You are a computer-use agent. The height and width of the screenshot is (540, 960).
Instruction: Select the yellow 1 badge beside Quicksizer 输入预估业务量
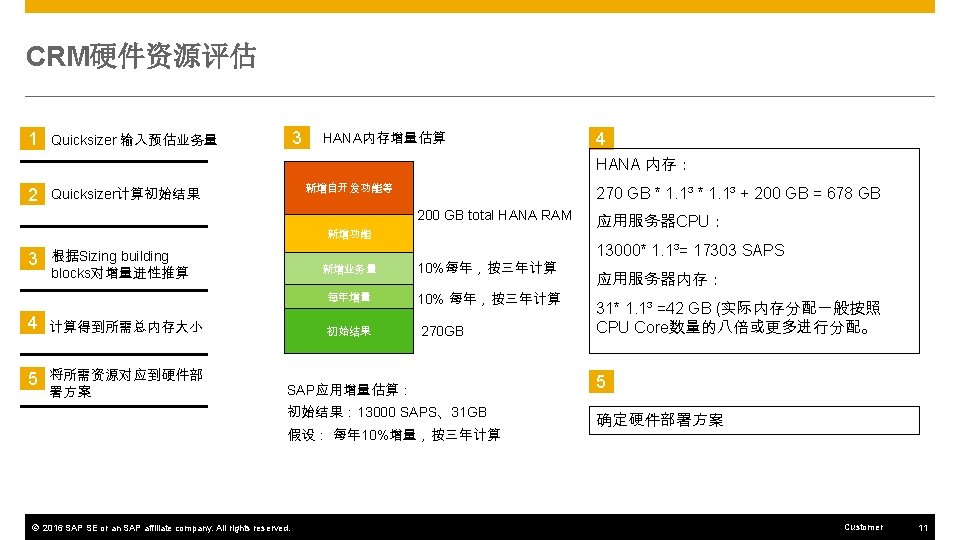click(x=32, y=138)
